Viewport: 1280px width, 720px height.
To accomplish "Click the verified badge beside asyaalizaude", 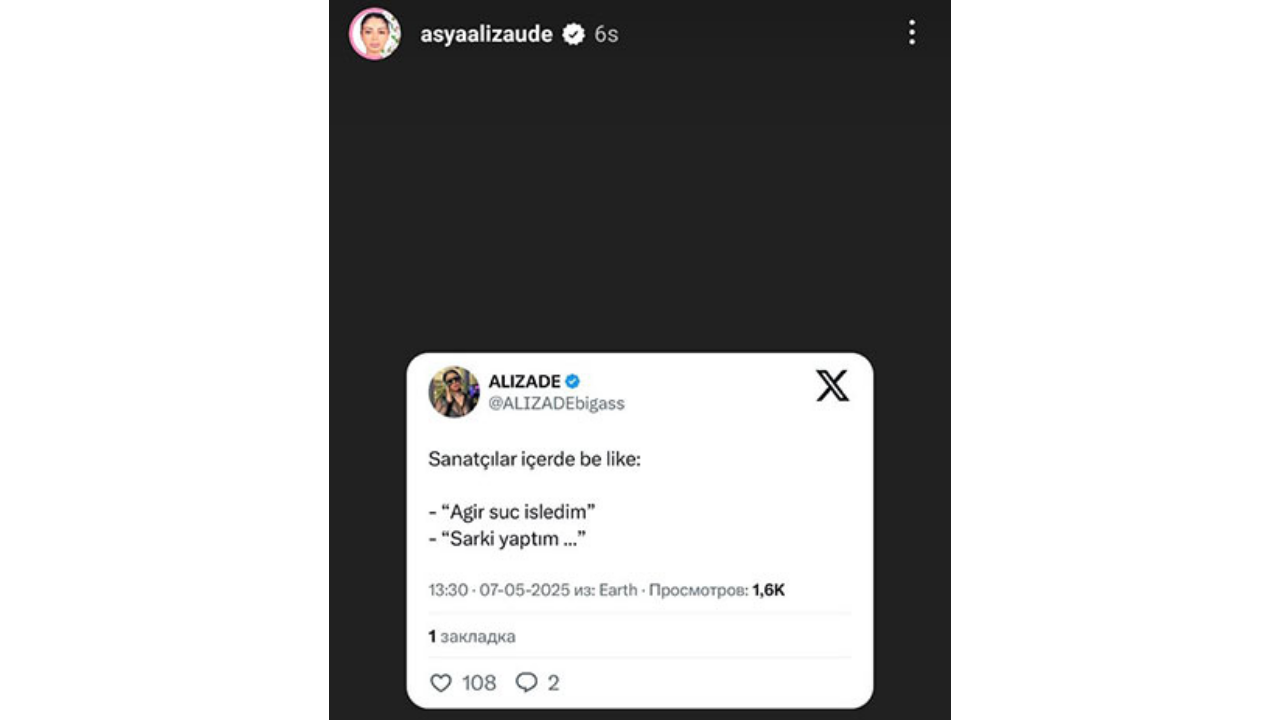I will pyautogui.click(x=573, y=34).
